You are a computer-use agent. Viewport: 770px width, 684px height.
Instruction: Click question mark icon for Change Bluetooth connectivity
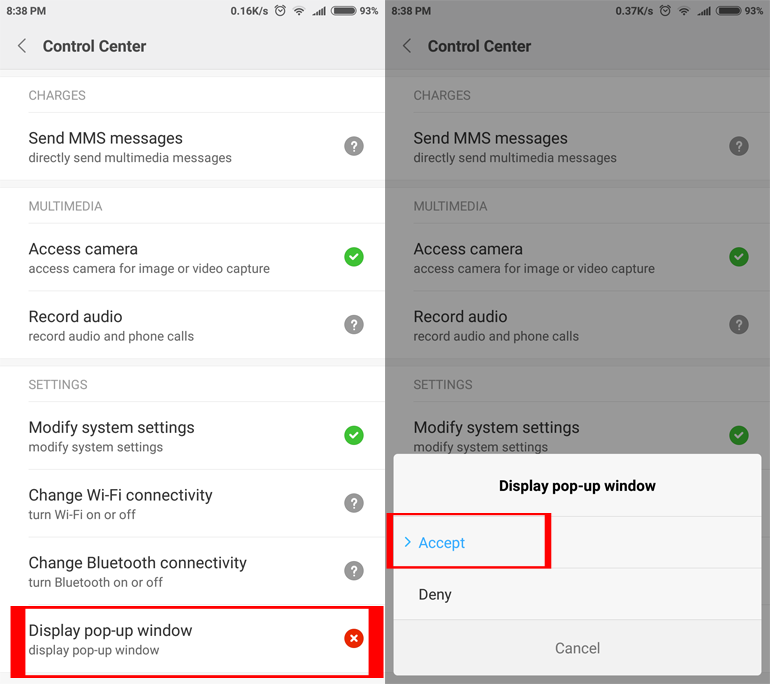point(354,571)
